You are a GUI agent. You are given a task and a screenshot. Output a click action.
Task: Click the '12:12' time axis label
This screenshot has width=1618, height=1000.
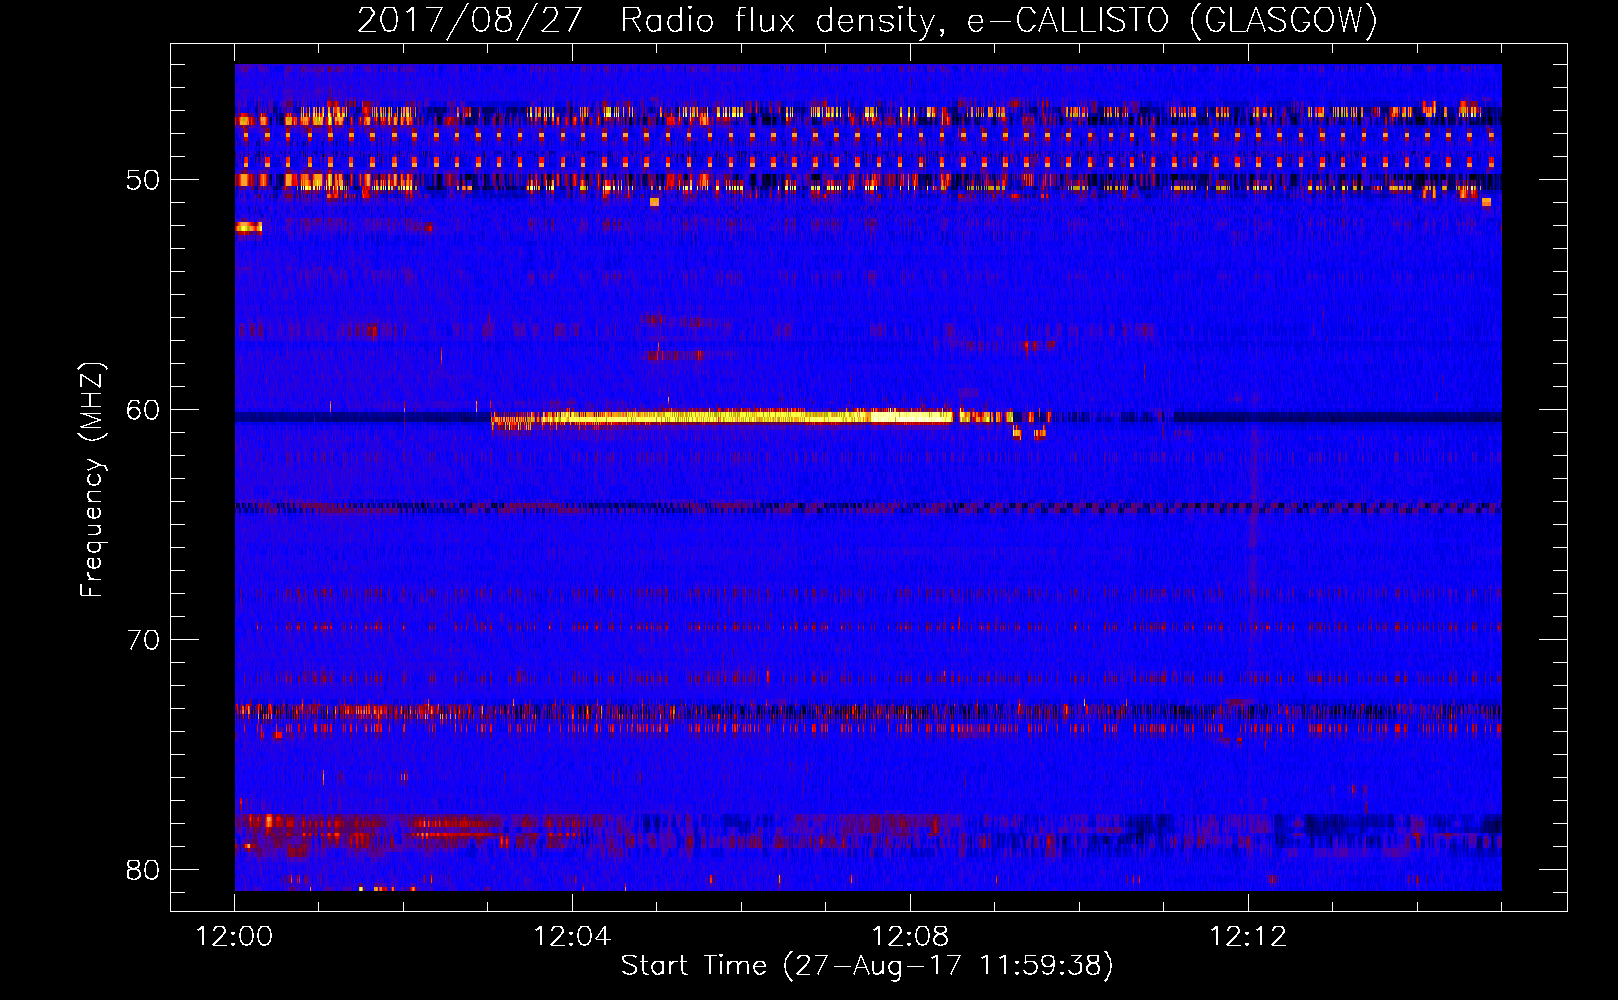(1248, 937)
